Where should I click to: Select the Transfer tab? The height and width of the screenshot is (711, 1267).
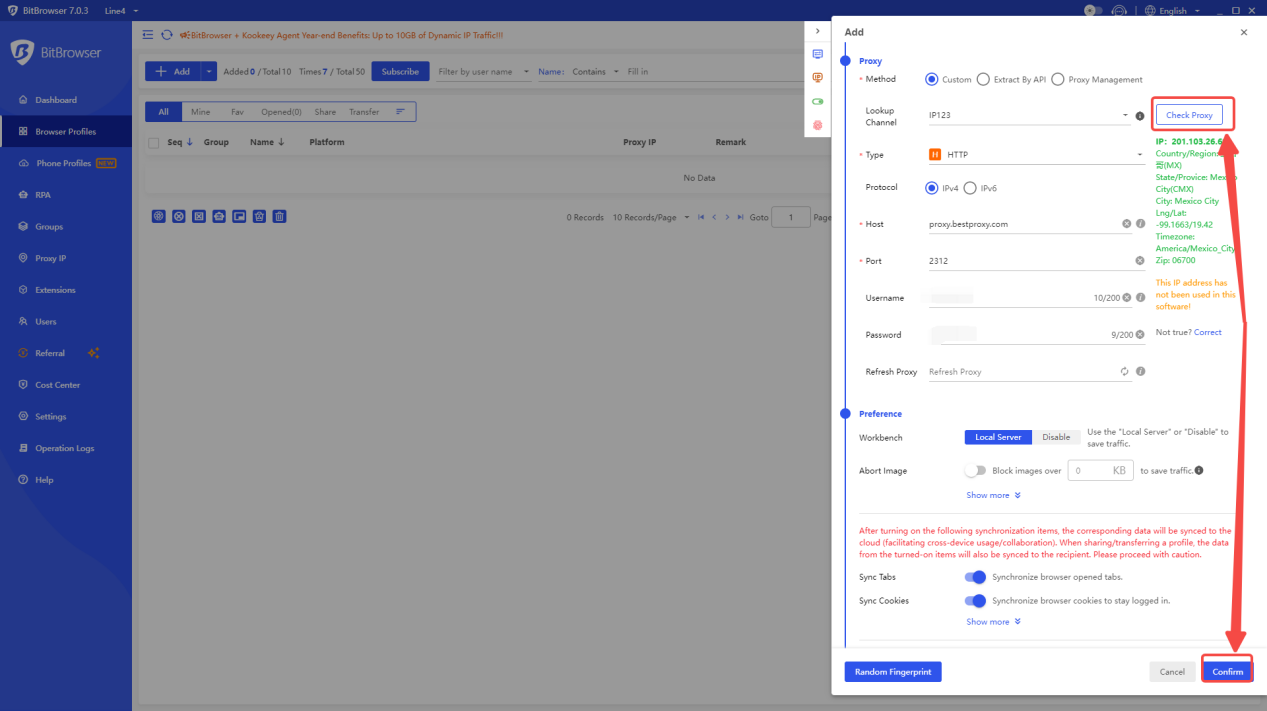tap(364, 112)
